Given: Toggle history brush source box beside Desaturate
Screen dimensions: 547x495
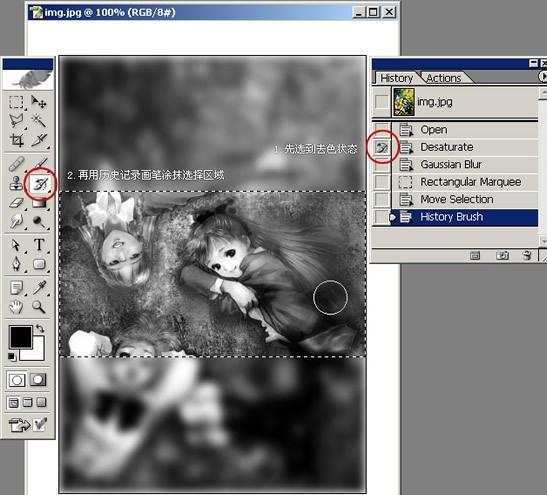Looking at the screenshot, I should [x=381, y=147].
